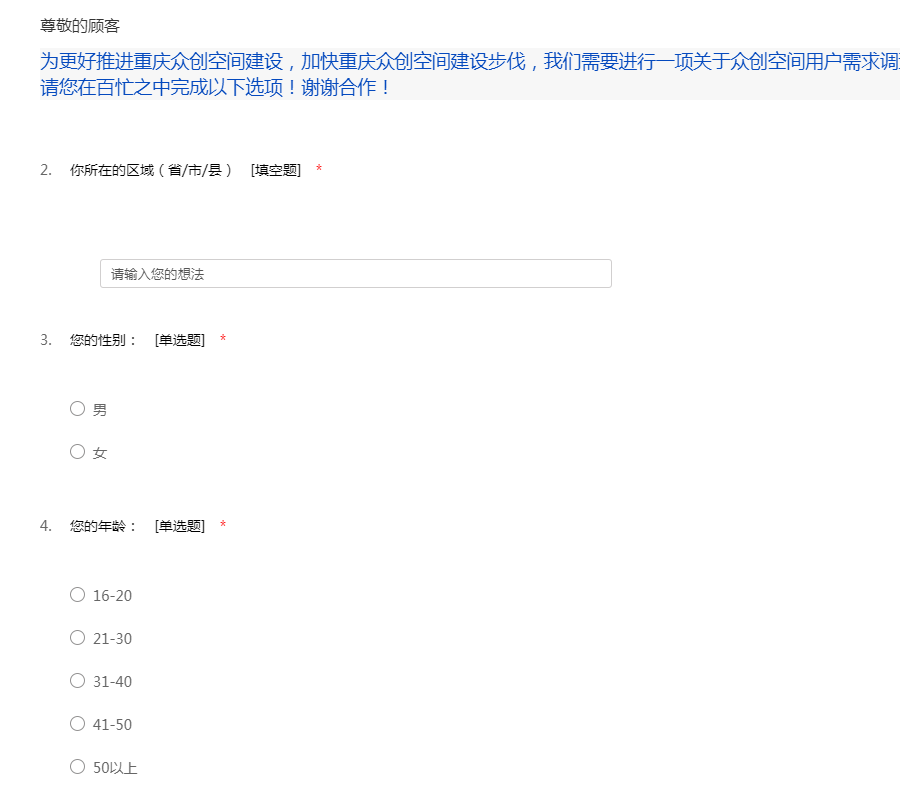This screenshot has width=900, height=800.
Task: Select the 女 gender radio button
Action: click(x=78, y=451)
